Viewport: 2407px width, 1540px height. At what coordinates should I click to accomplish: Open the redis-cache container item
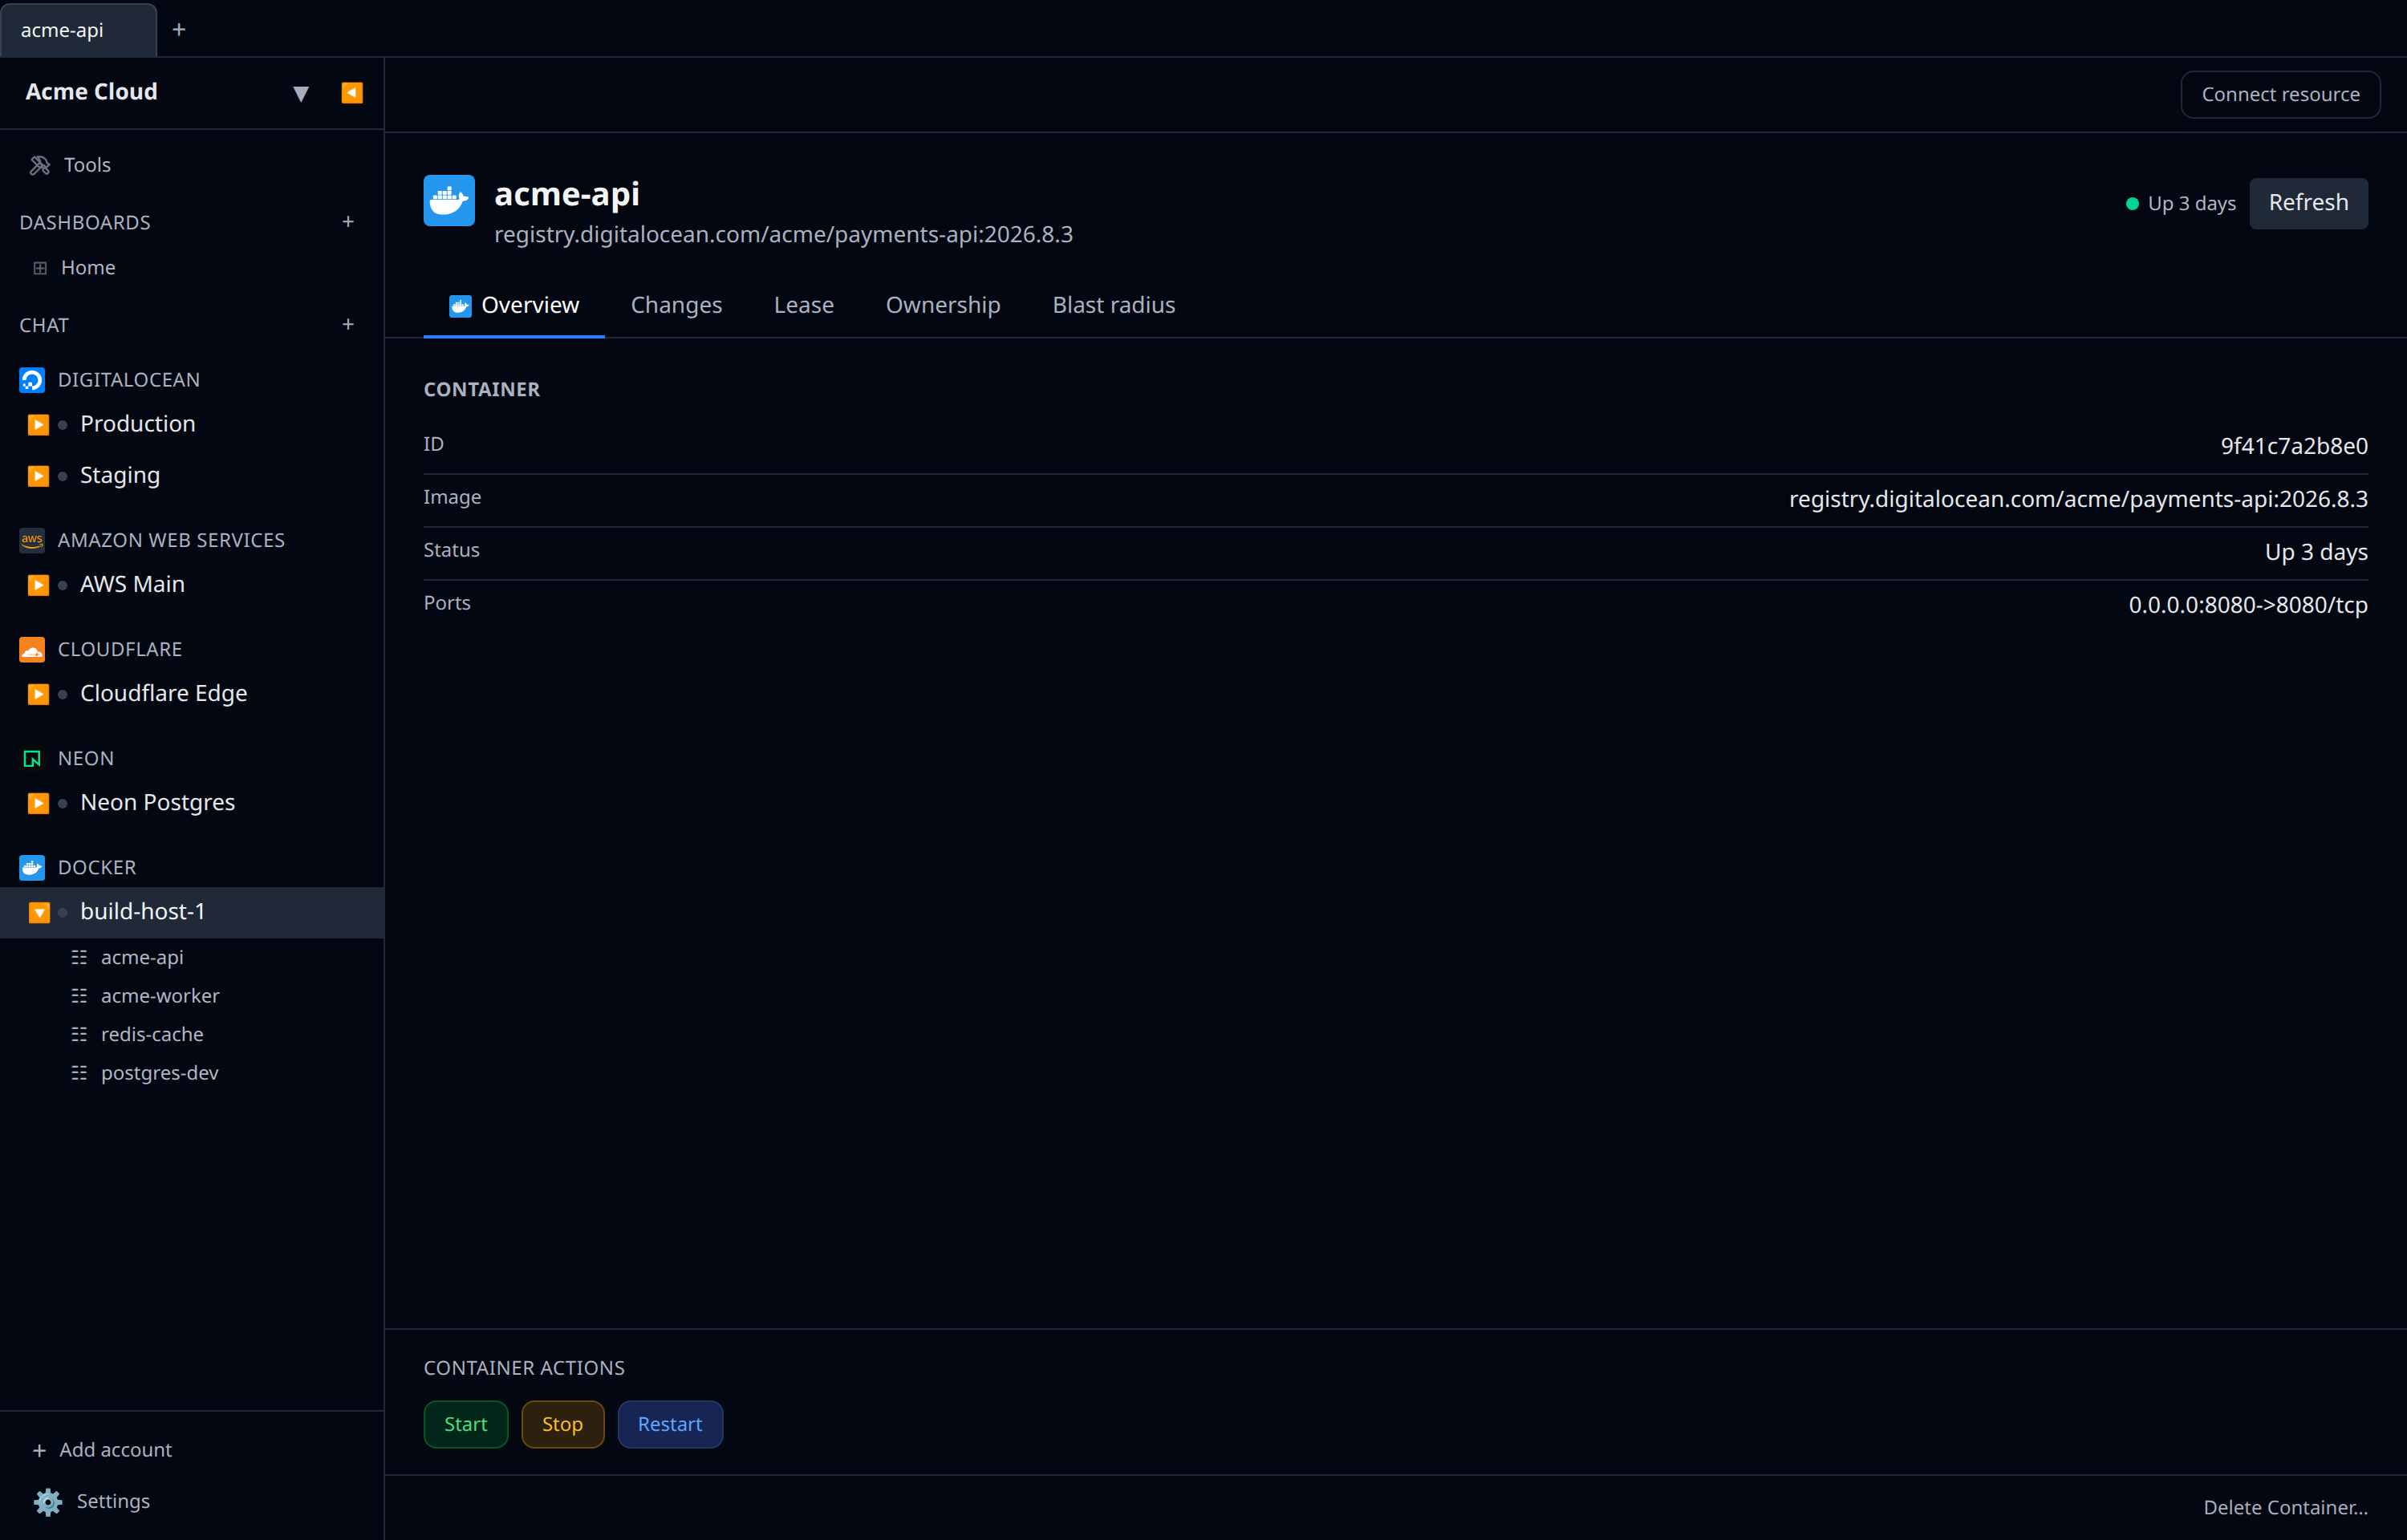coord(152,1035)
